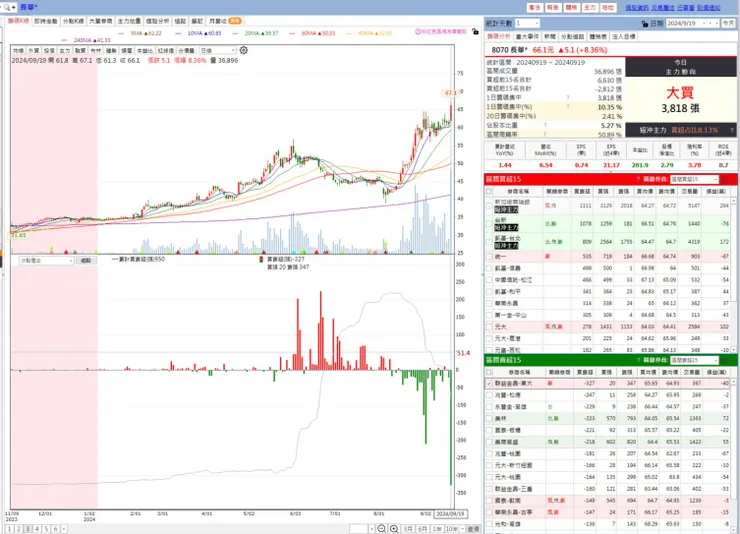Click the pink info icon above chart

pos(418,32)
